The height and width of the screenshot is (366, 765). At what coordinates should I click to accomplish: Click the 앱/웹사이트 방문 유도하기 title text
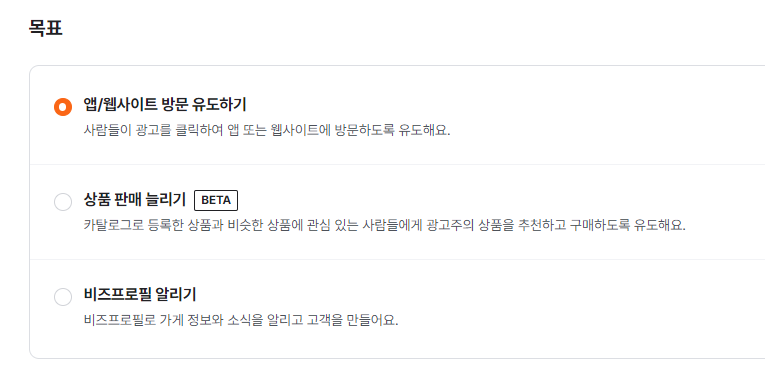(165, 104)
